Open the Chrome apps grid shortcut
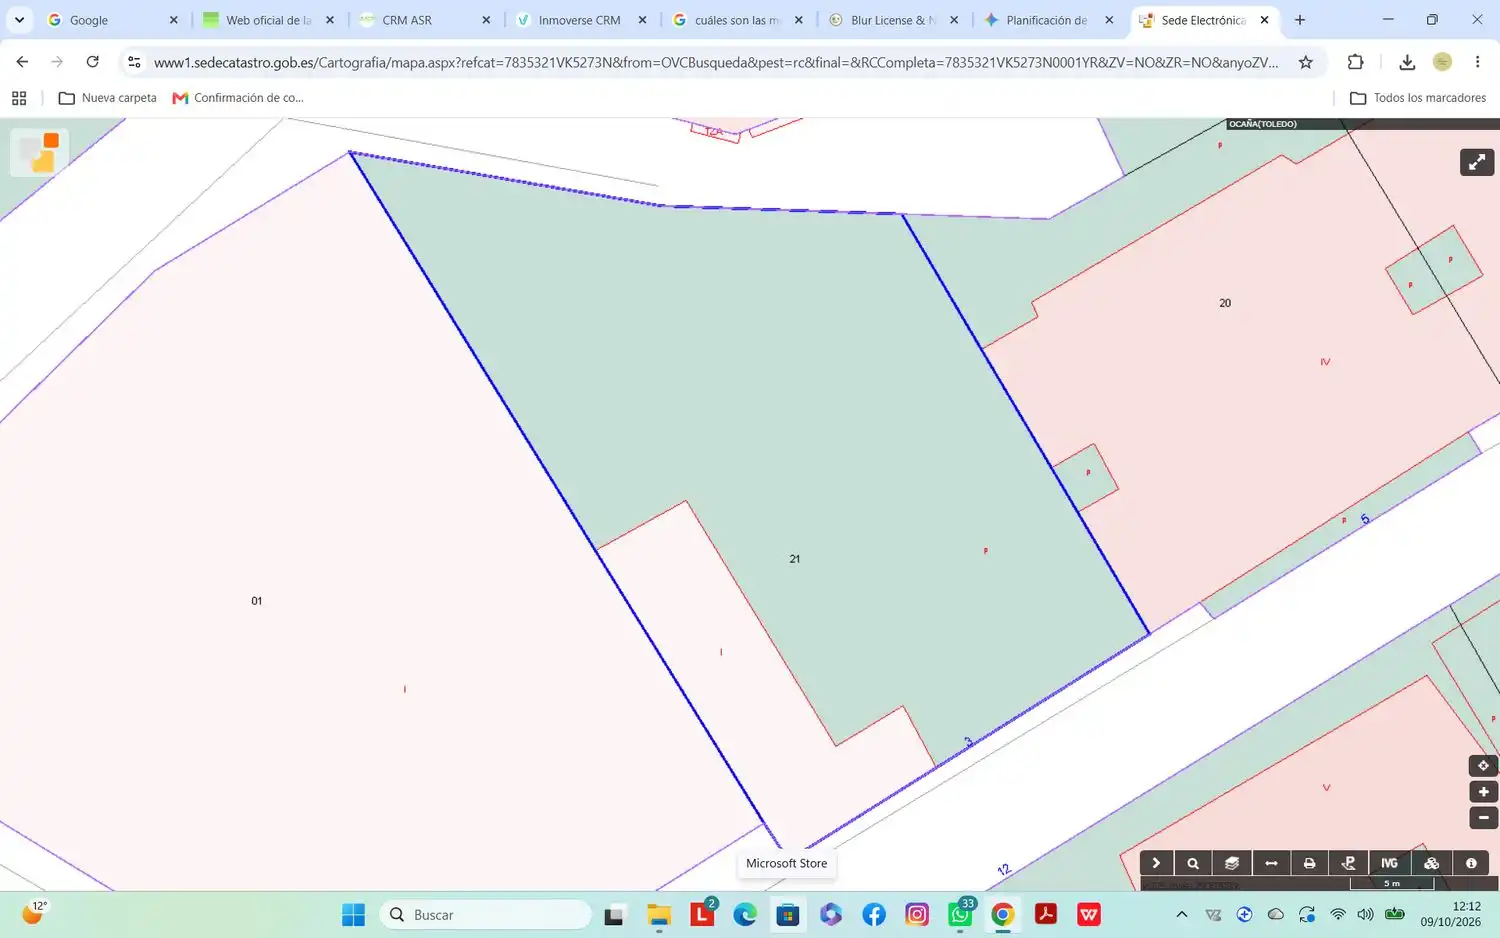This screenshot has height=938, width=1500. 19,98
